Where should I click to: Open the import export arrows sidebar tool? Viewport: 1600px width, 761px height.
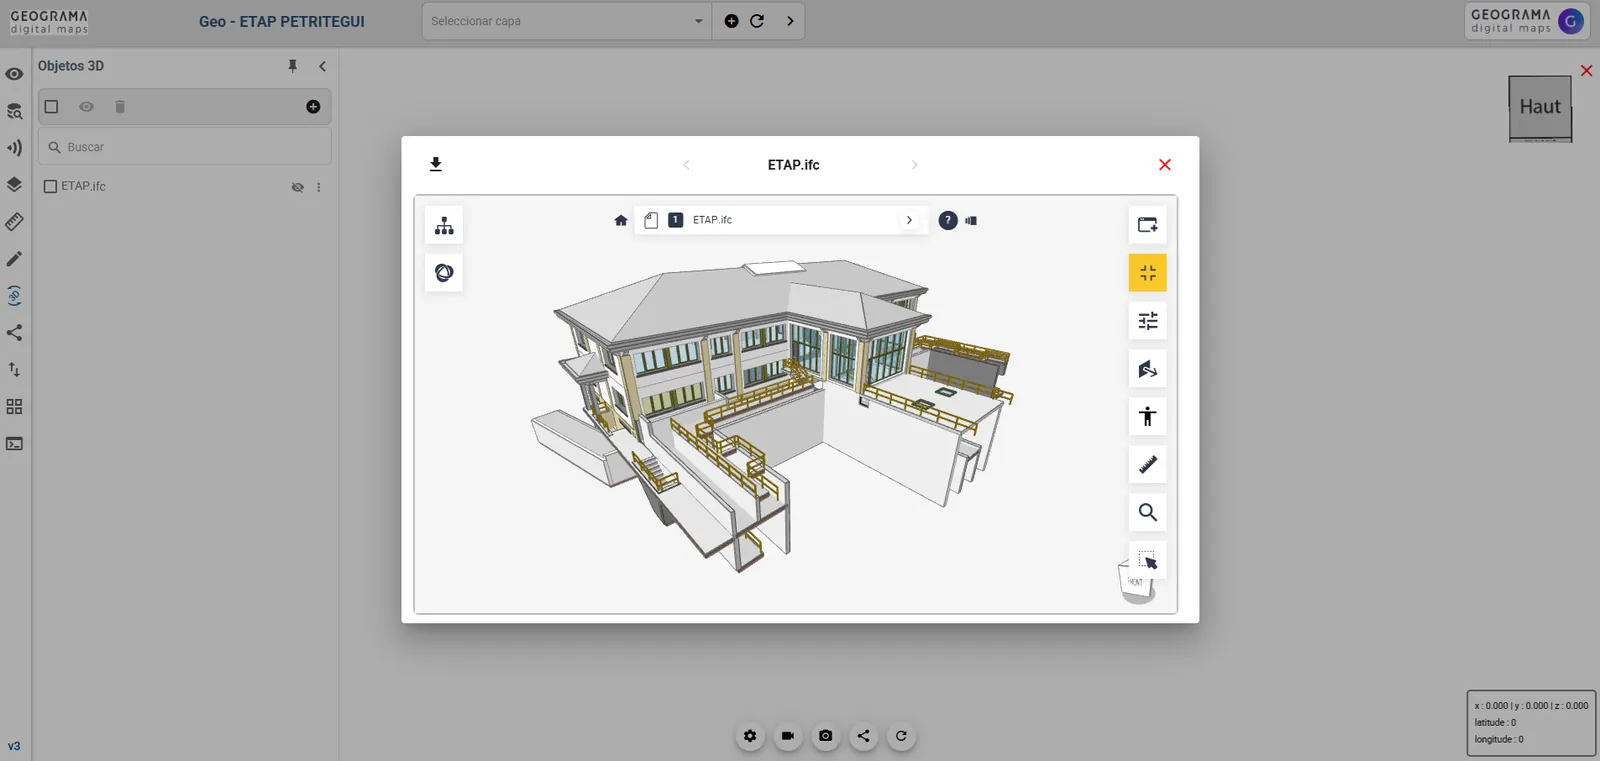coord(14,370)
